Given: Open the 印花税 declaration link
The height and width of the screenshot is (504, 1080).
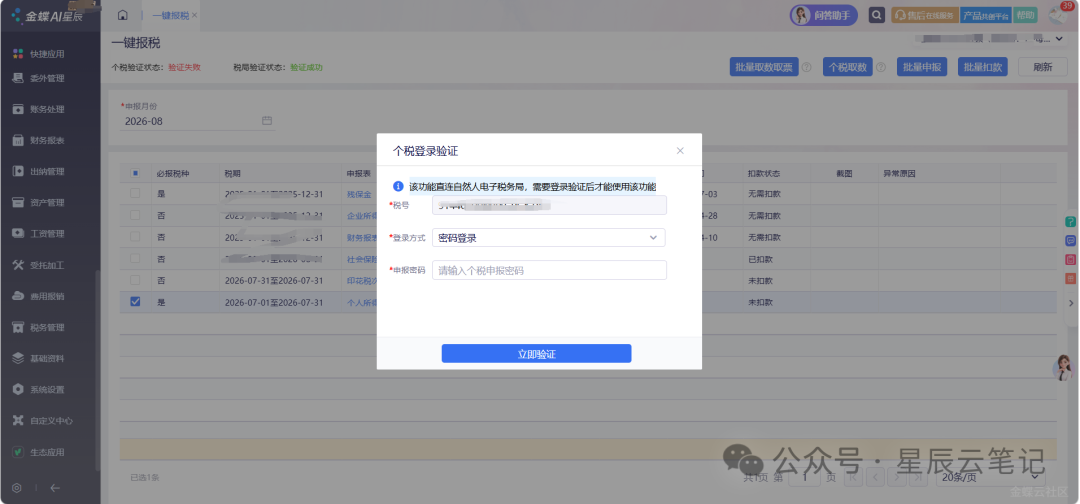Looking at the screenshot, I should pyautogui.click(x=362, y=281).
